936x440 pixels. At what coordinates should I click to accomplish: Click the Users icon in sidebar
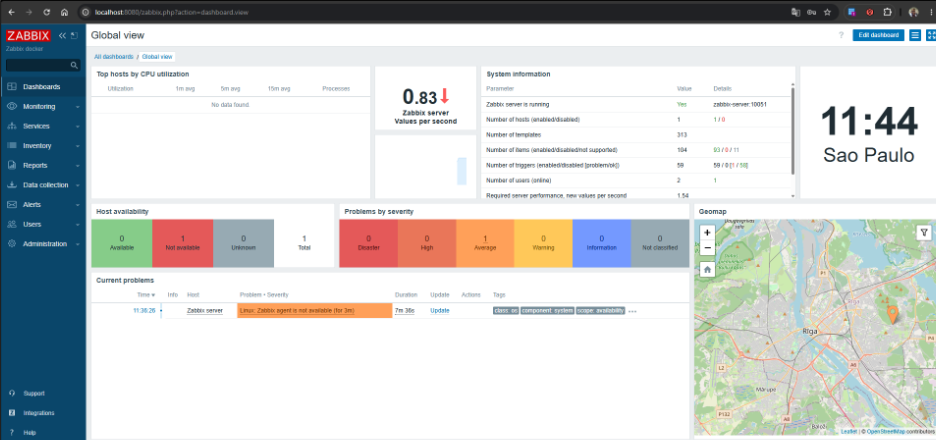pos(11,224)
